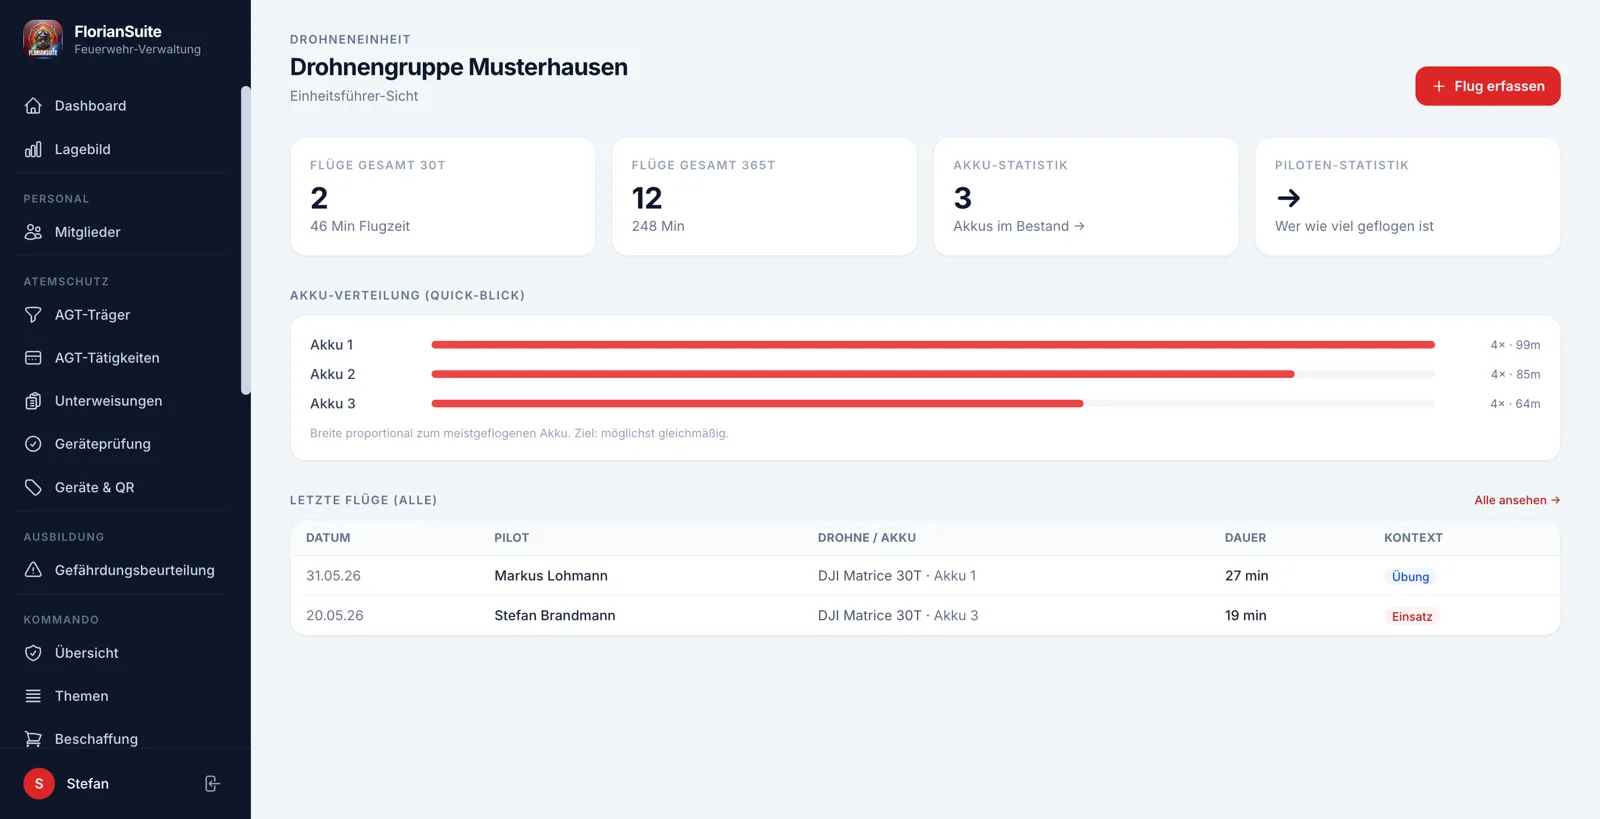This screenshot has width=1600, height=819.
Task: Click the arrow in Piloten-Statistik card
Action: coord(1288,198)
